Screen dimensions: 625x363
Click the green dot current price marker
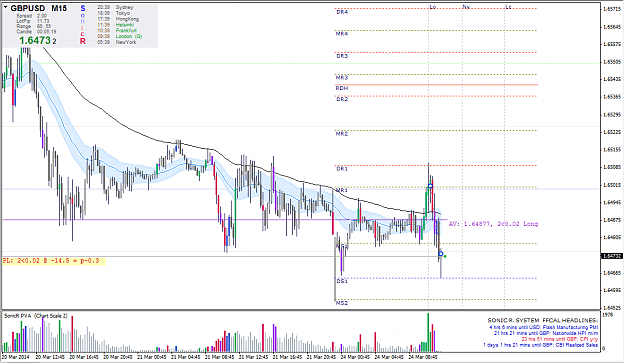click(445, 256)
